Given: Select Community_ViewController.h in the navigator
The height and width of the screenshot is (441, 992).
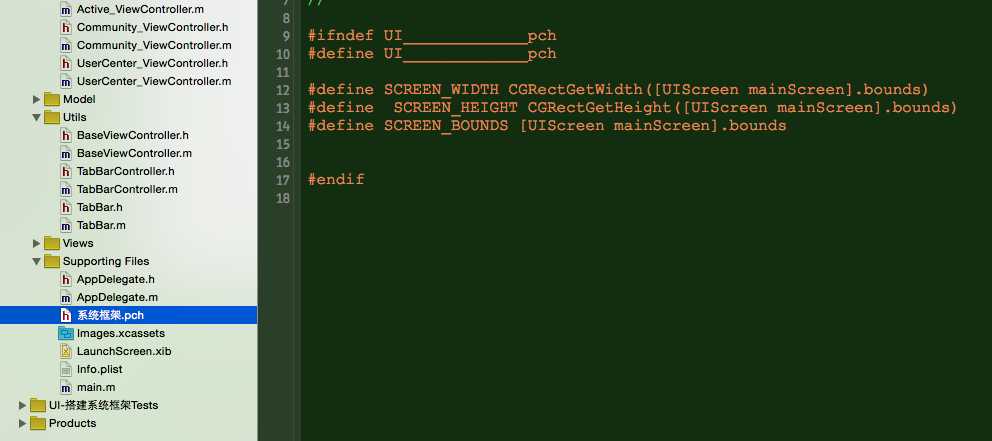Looking at the screenshot, I should (152, 27).
